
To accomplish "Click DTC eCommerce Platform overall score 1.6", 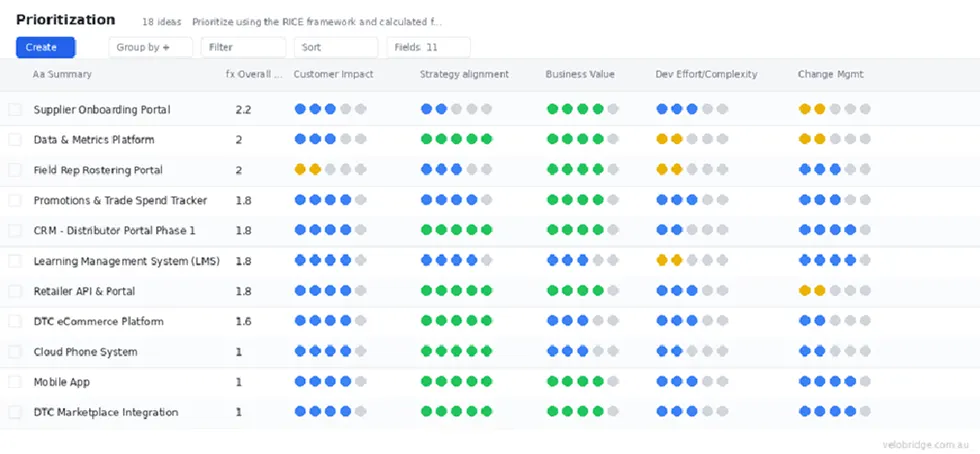I will [x=243, y=321].
